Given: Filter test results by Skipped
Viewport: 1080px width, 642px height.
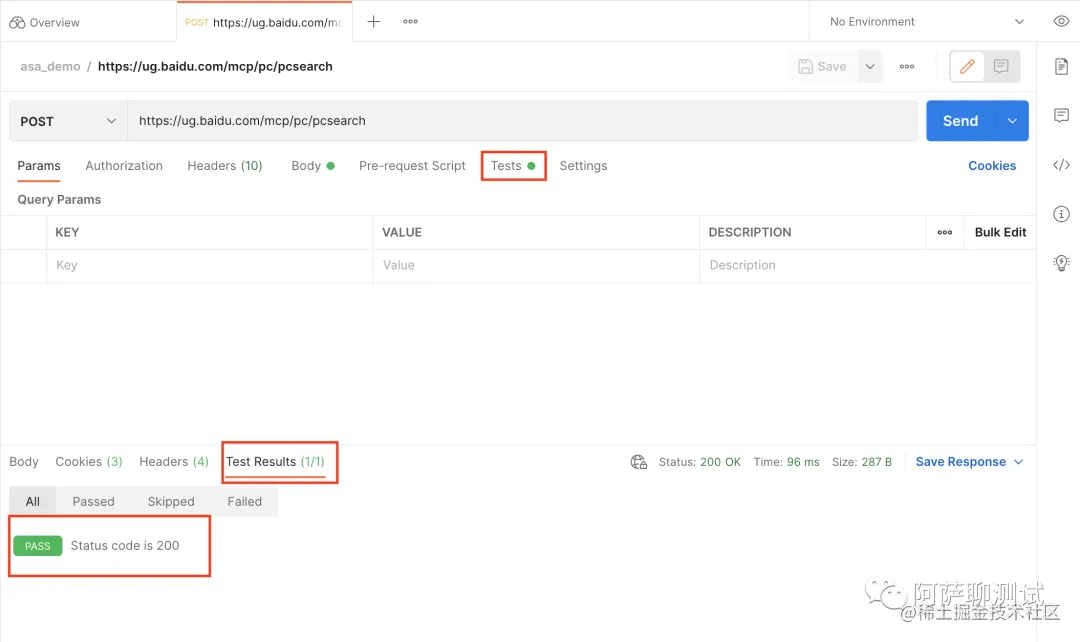Looking at the screenshot, I should 171,502.
